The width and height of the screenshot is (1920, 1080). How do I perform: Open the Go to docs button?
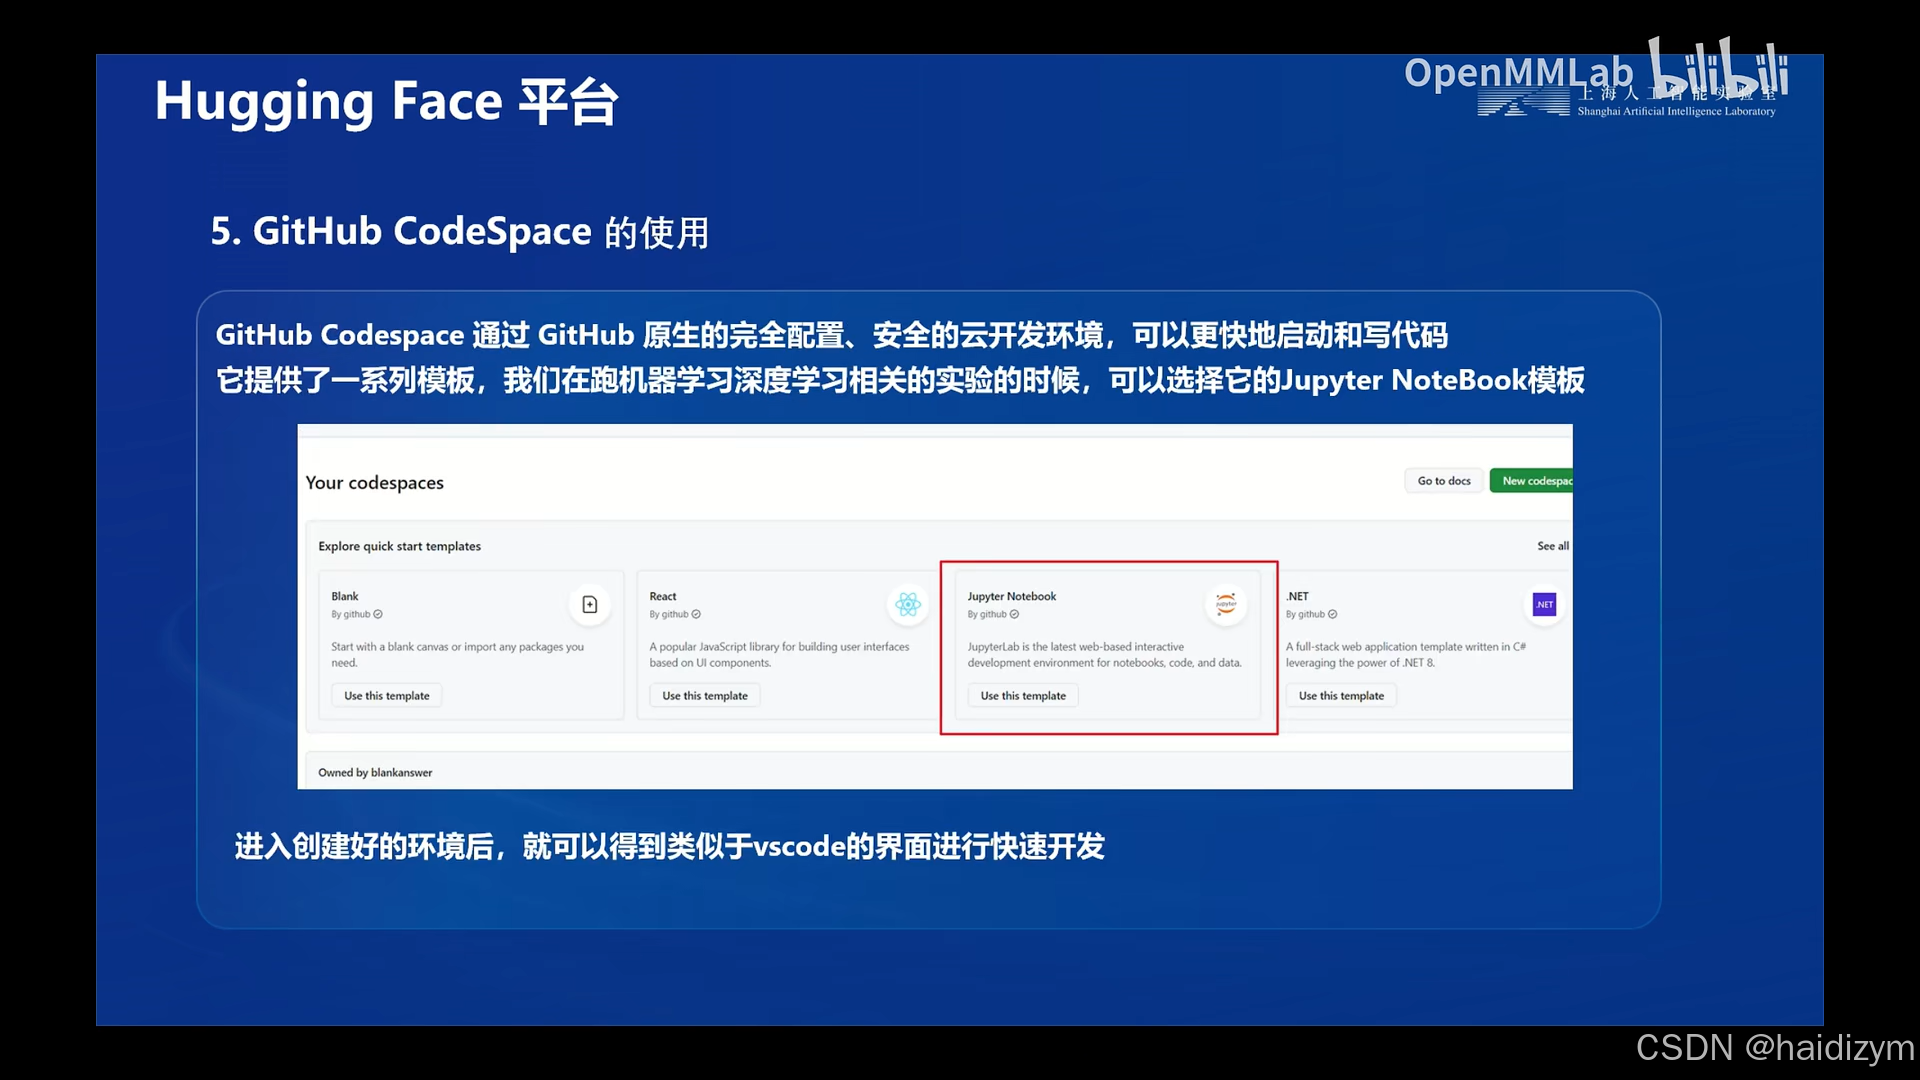pos(1444,481)
